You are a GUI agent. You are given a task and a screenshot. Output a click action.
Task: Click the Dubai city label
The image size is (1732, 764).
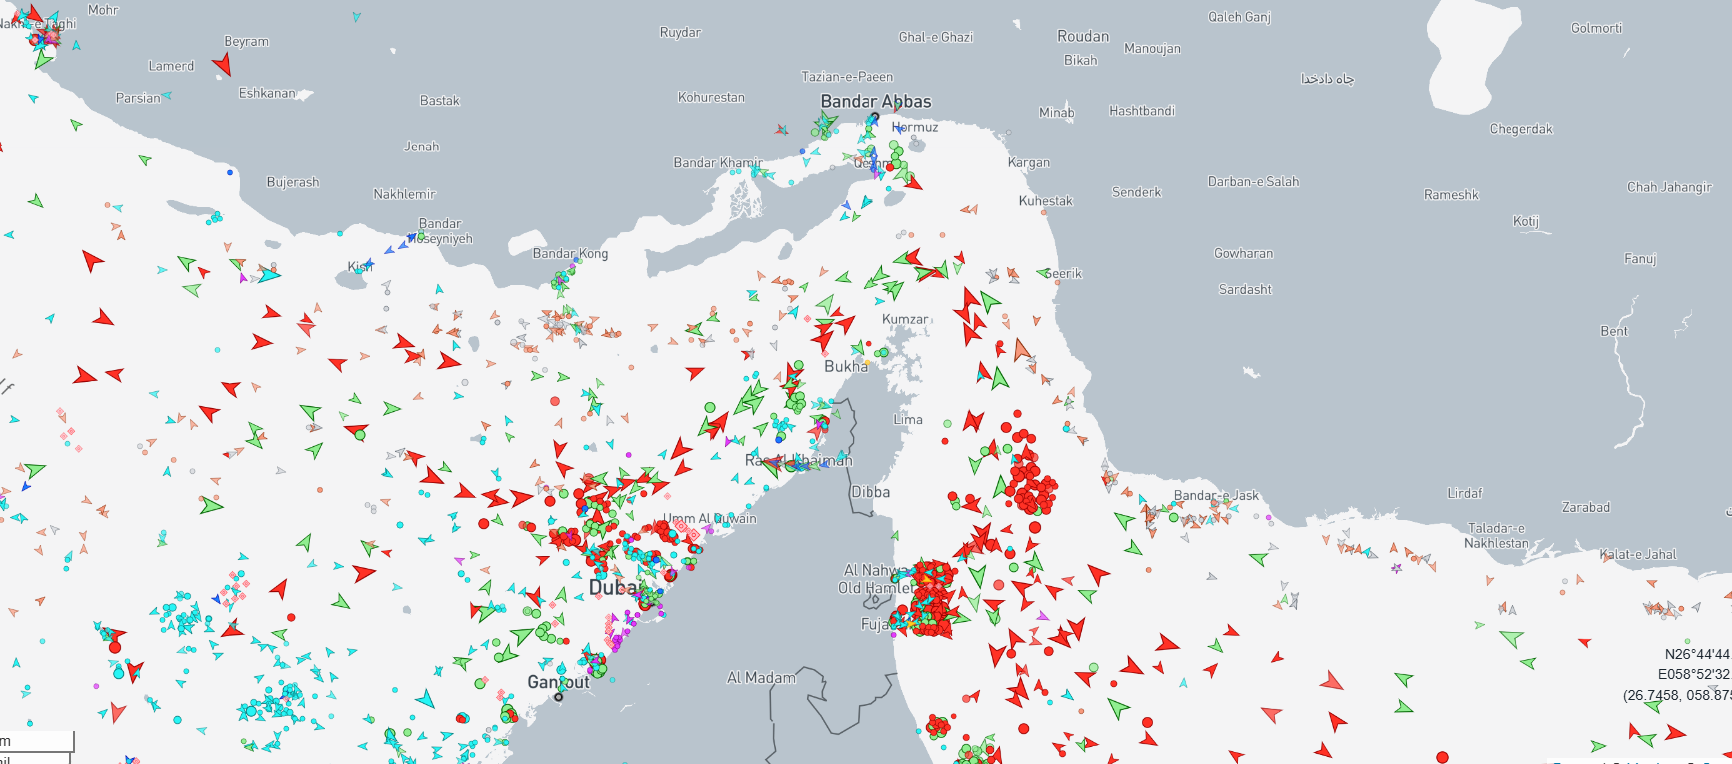pos(612,587)
